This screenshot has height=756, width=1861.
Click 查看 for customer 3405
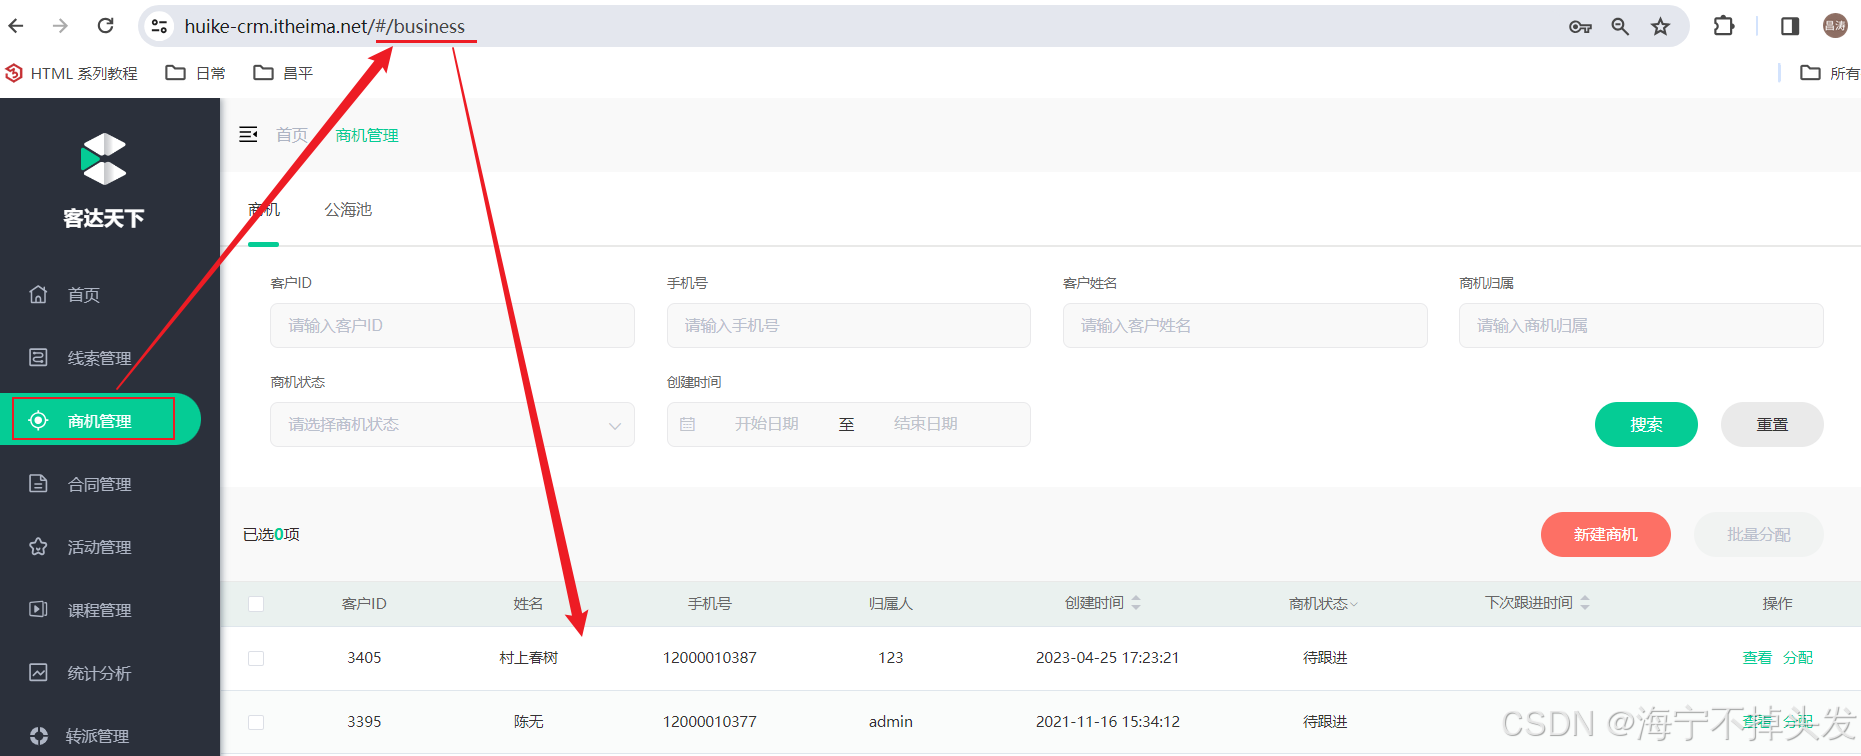[1757, 657]
